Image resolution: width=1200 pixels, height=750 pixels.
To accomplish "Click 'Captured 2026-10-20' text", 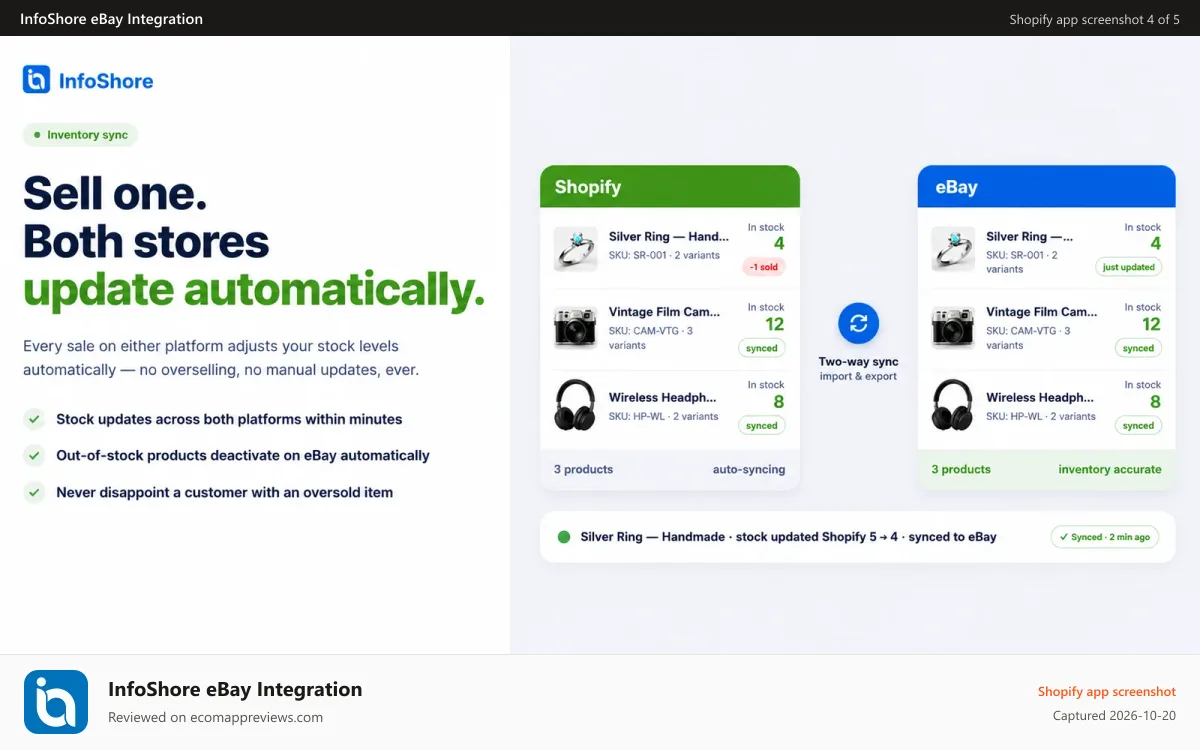I will (1115, 716).
